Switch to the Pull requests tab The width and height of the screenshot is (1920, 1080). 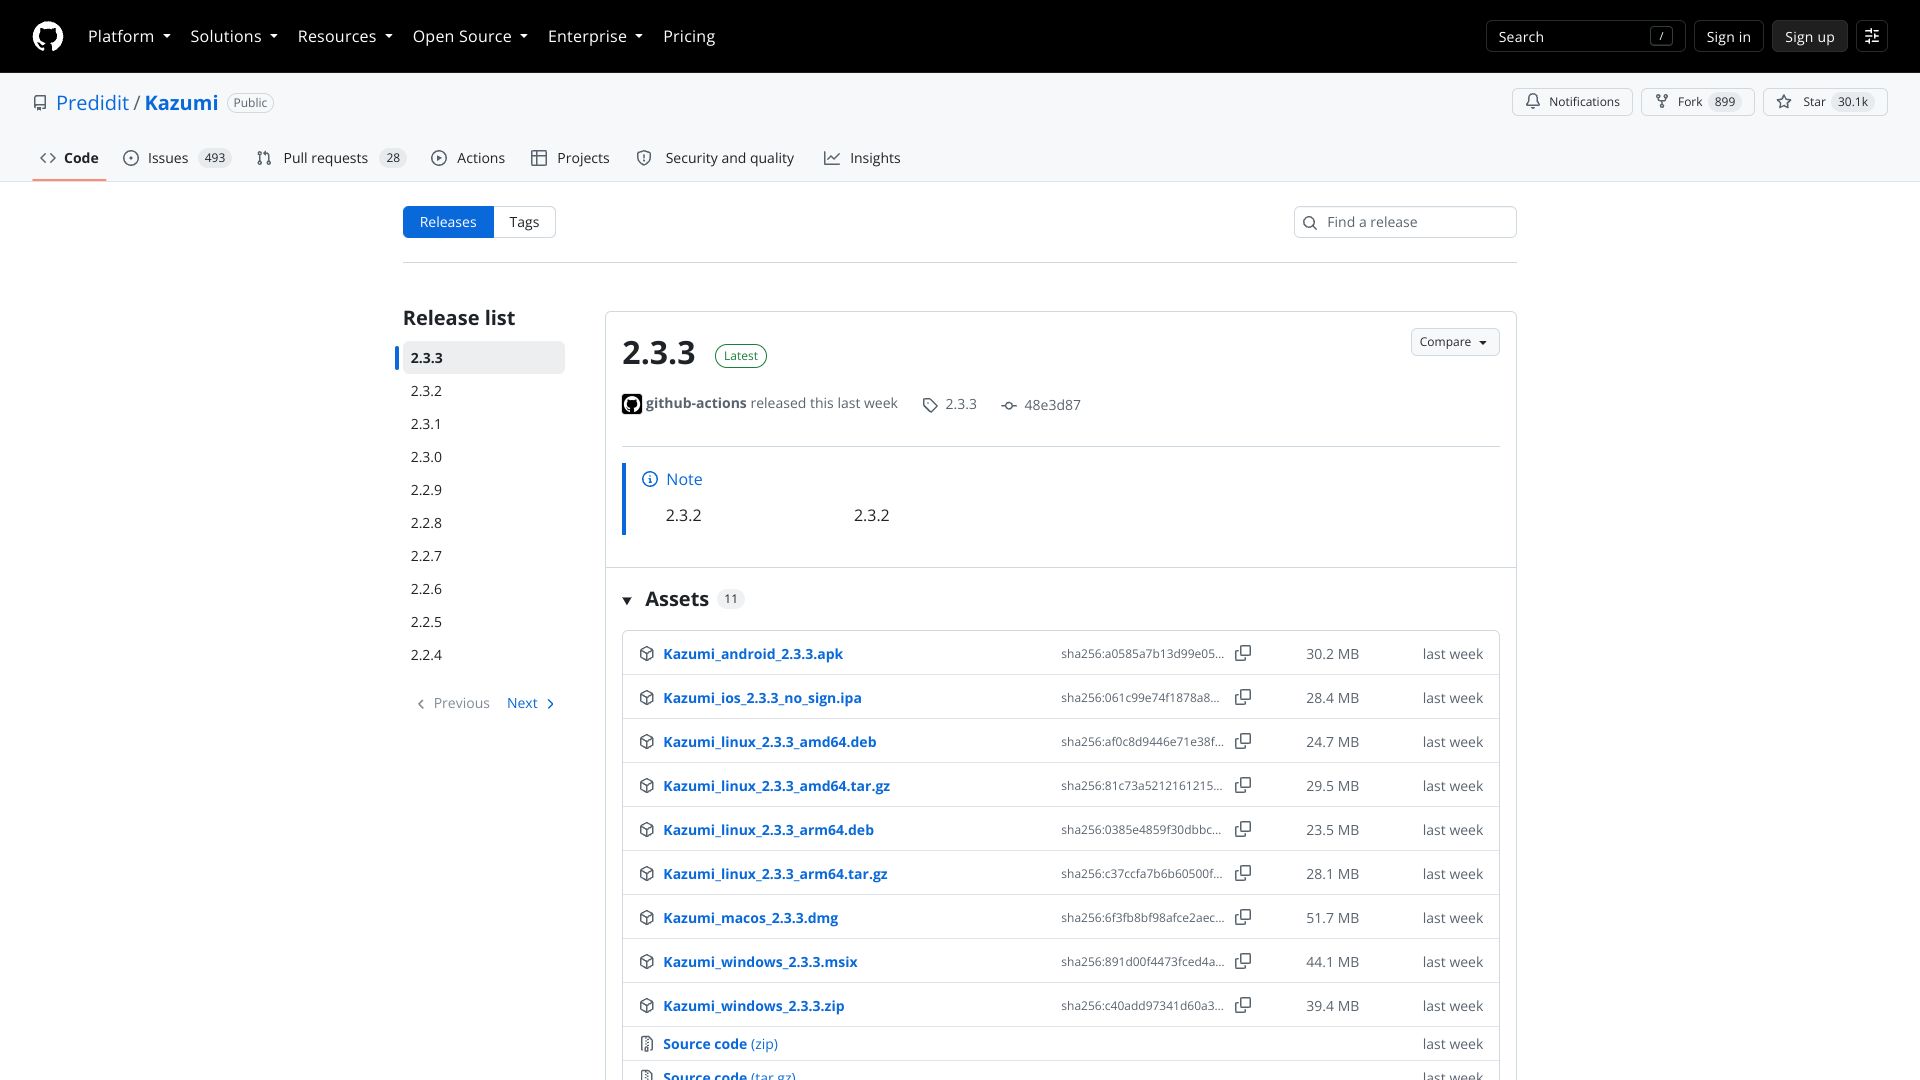(x=331, y=158)
